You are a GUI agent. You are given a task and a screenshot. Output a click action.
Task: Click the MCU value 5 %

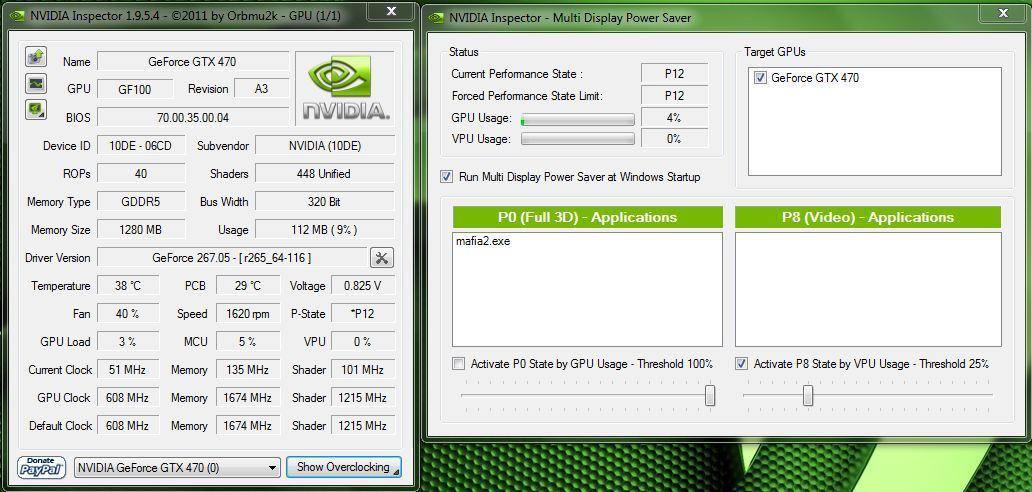coord(248,341)
